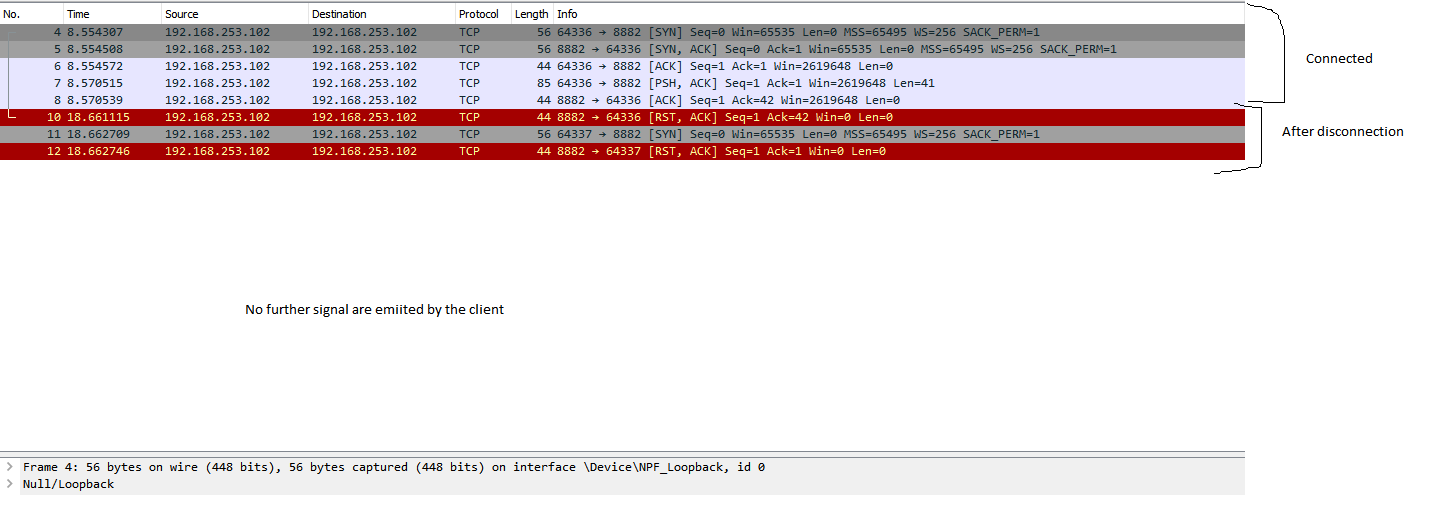
Task: Select packet 7, the PSH, ACK with Len=41
Action: (622, 83)
